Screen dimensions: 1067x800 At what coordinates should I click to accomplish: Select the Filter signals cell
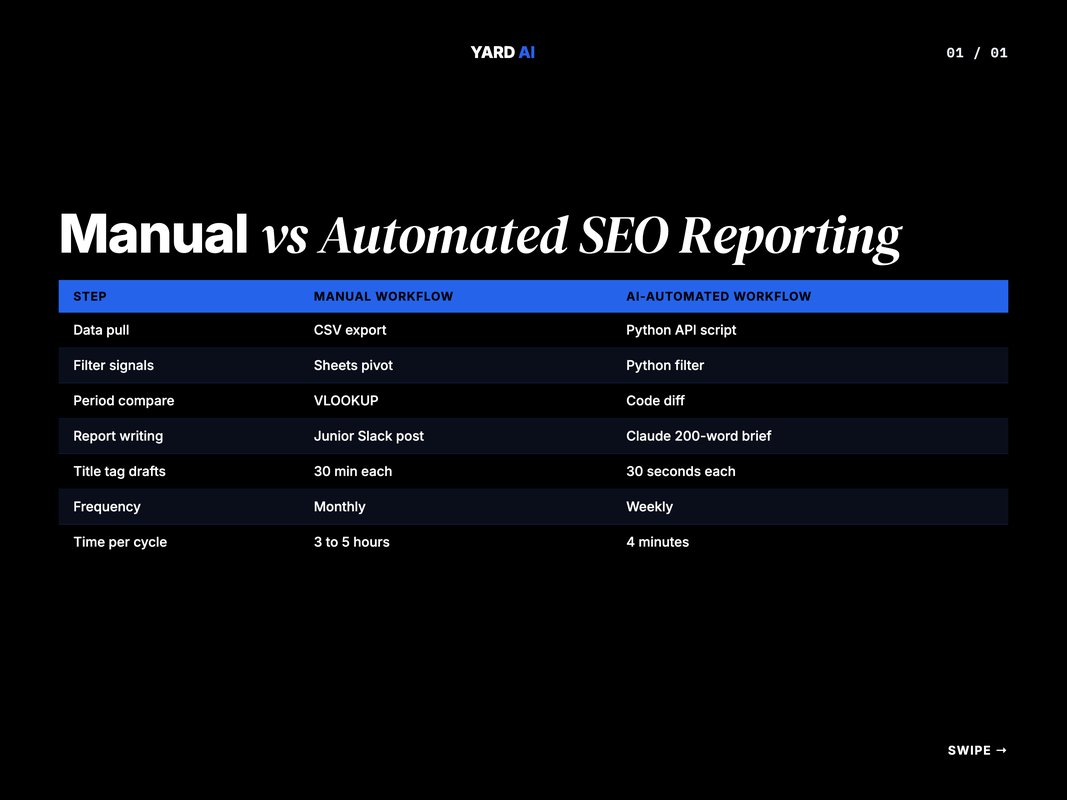click(114, 365)
